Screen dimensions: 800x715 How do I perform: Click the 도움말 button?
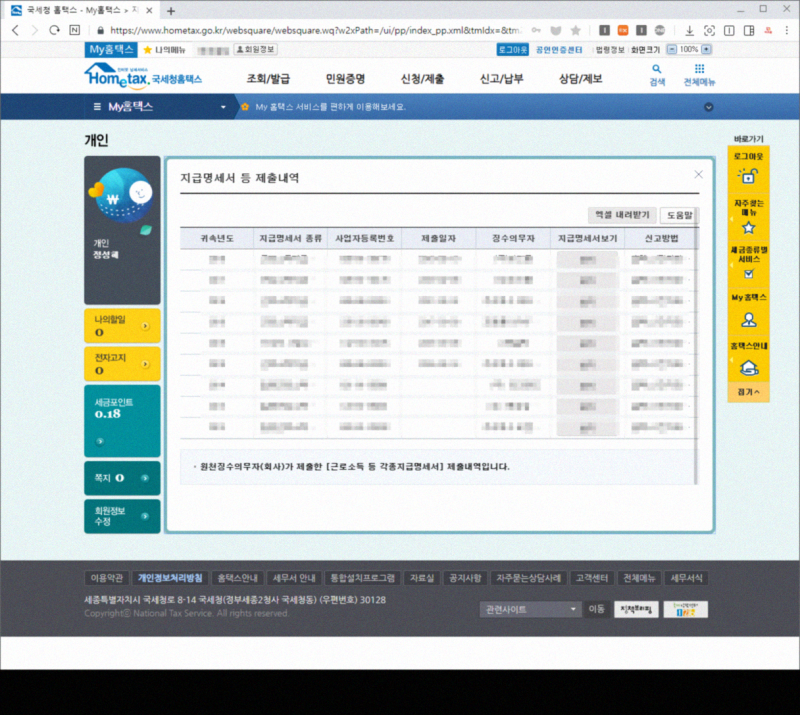click(679, 215)
